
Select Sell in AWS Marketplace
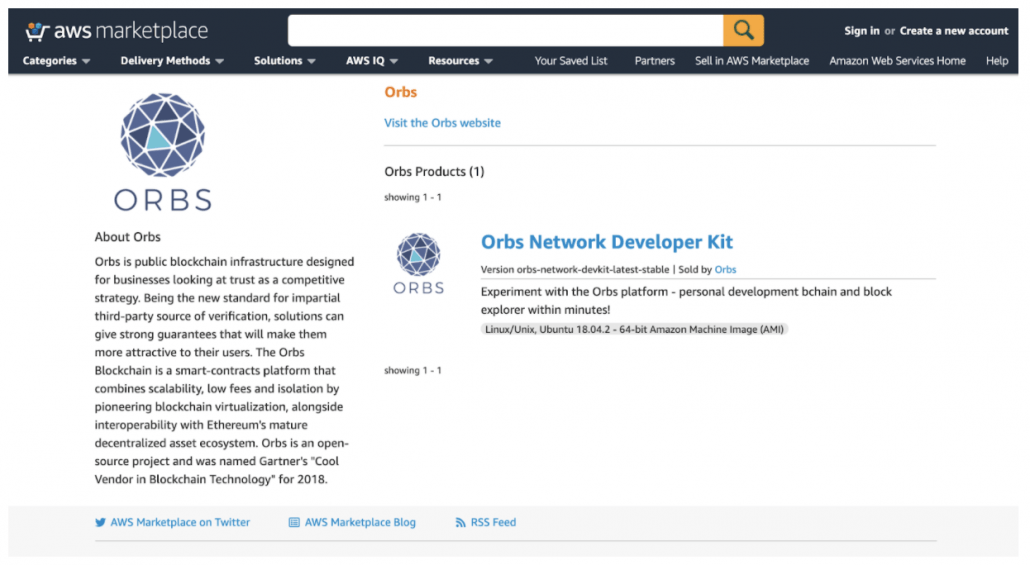pyautogui.click(x=752, y=60)
